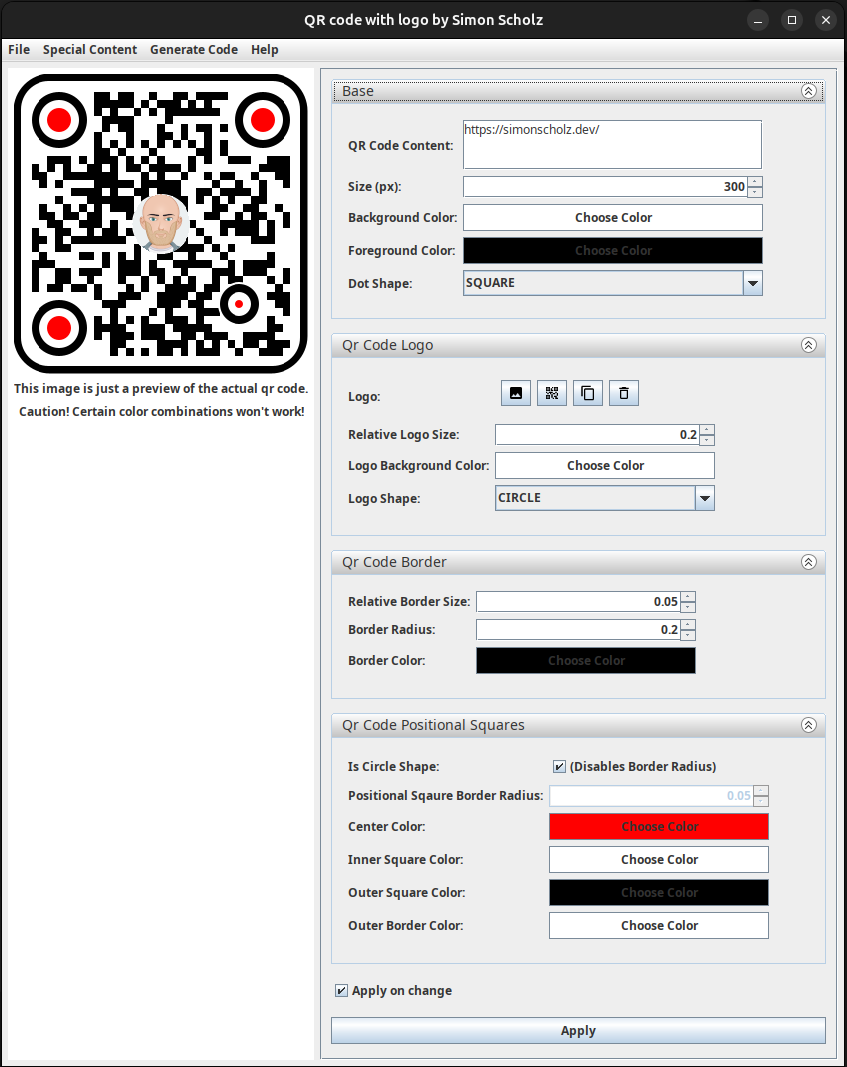Screen dimensions: 847x1067
Task: Click the QR code icon button for logo
Action: (552, 393)
